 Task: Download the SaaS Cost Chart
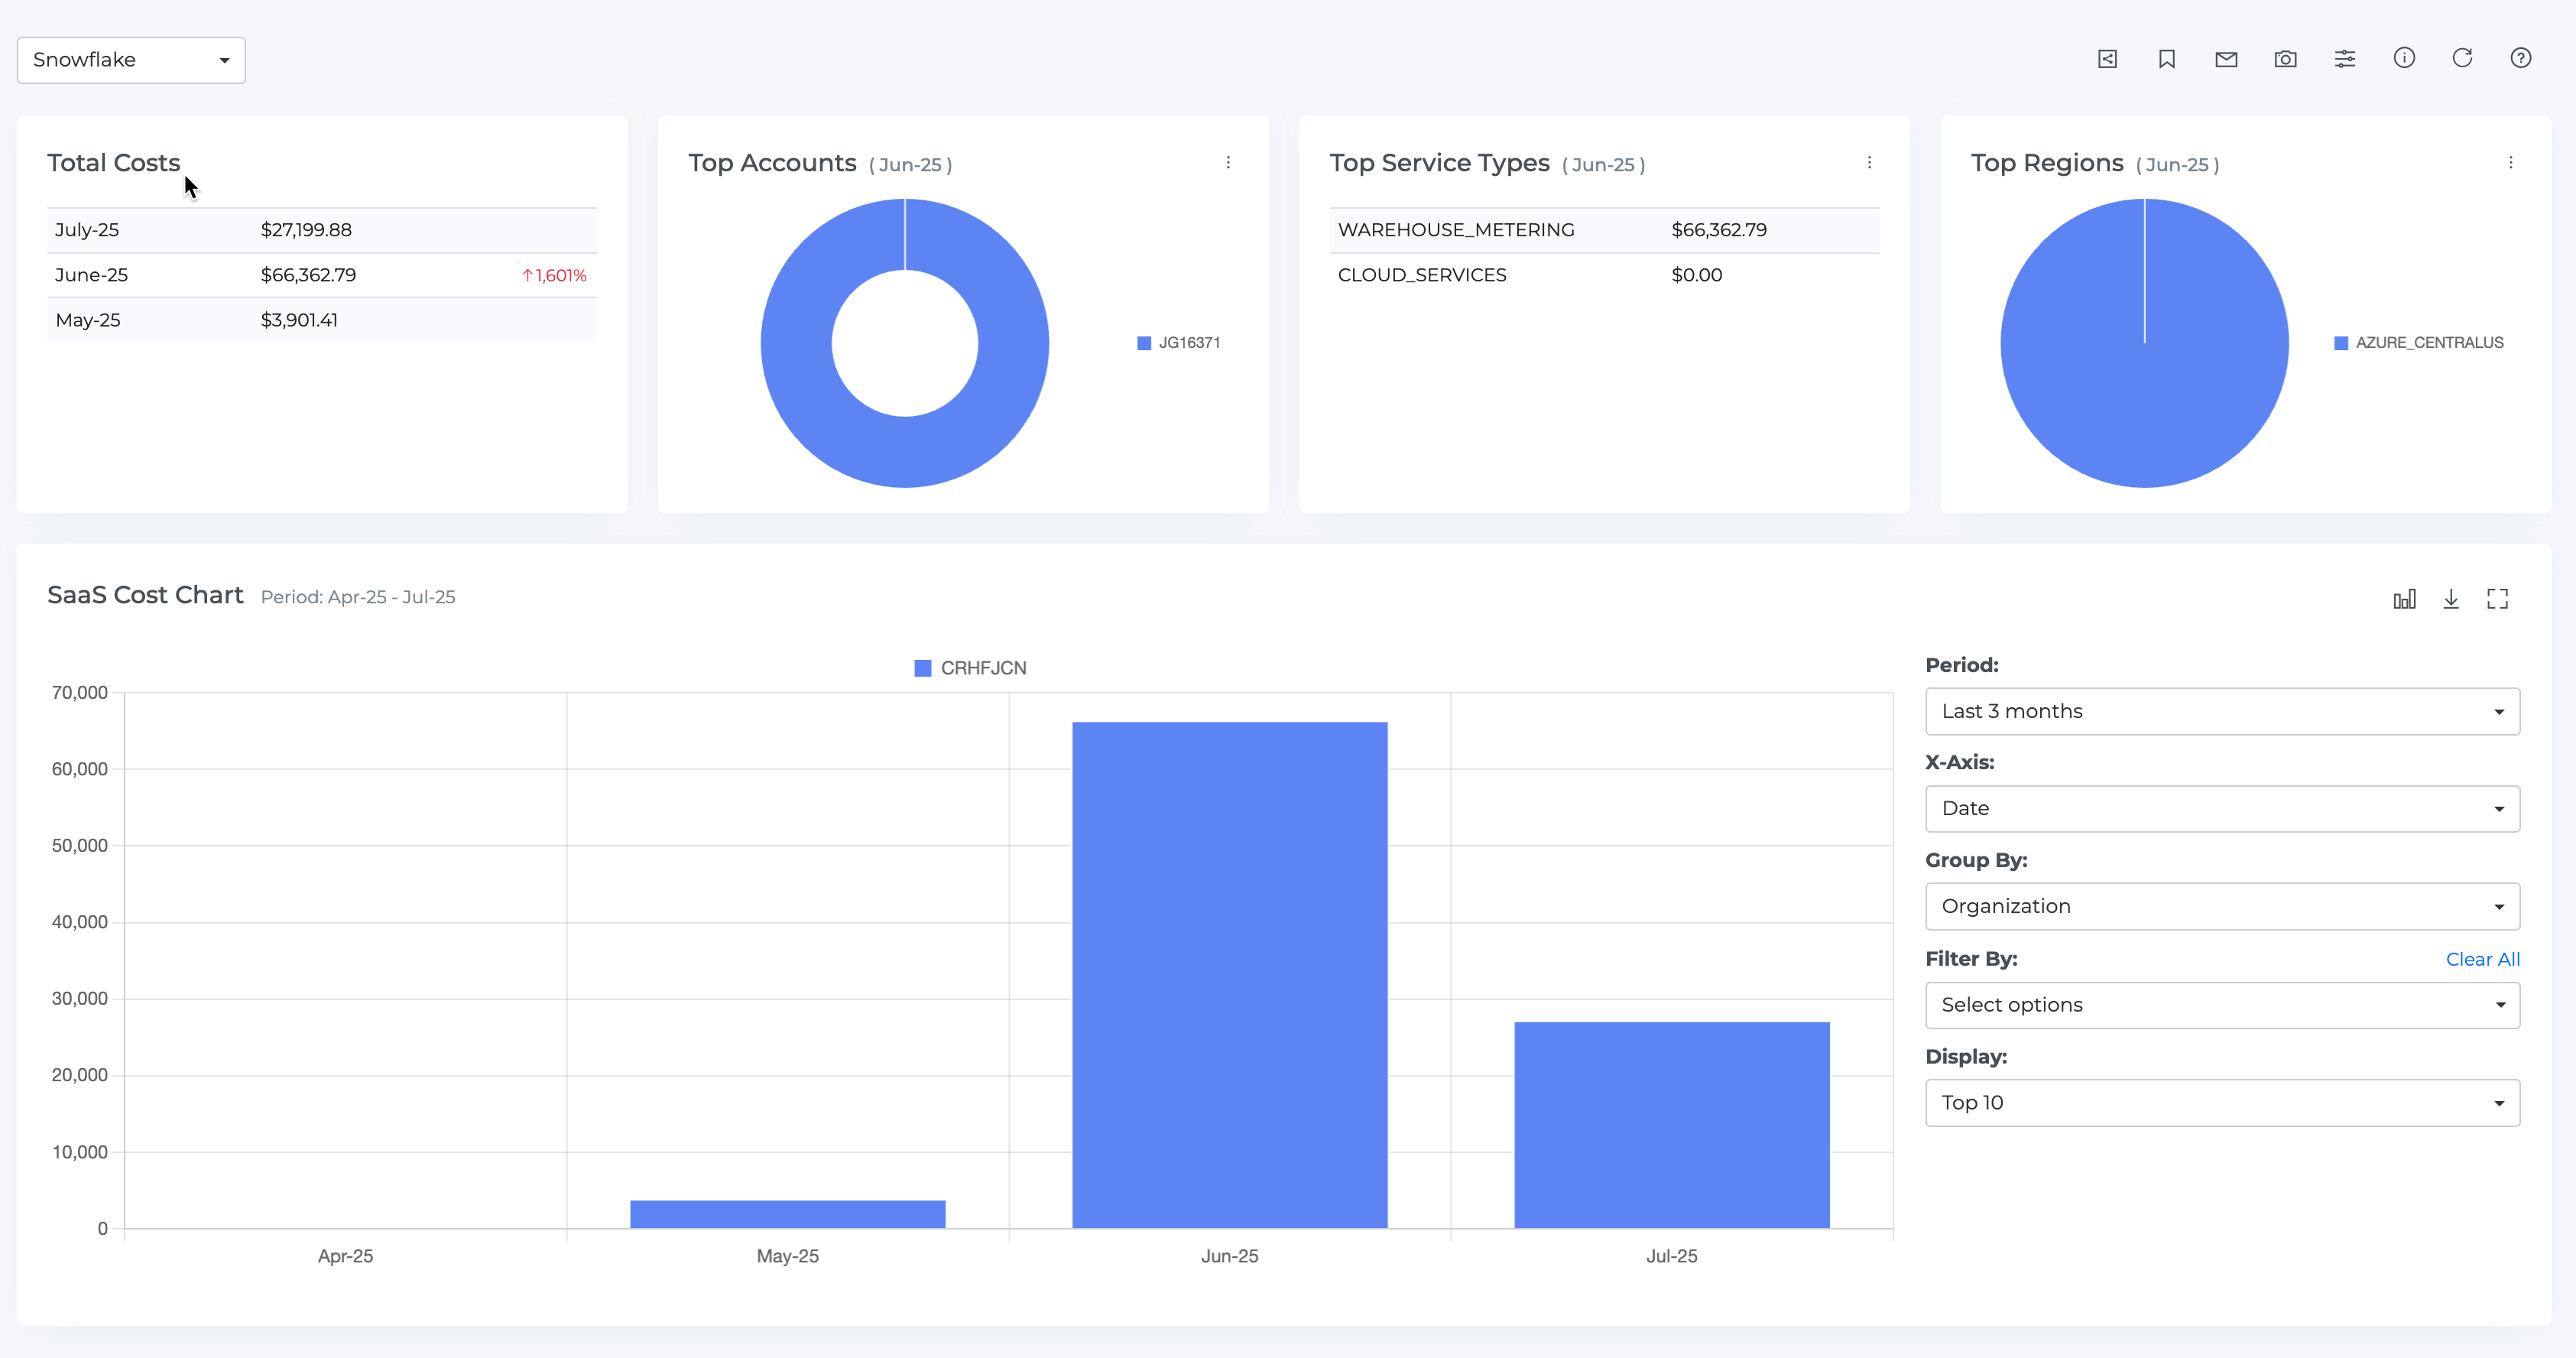pyautogui.click(x=2451, y=599)
